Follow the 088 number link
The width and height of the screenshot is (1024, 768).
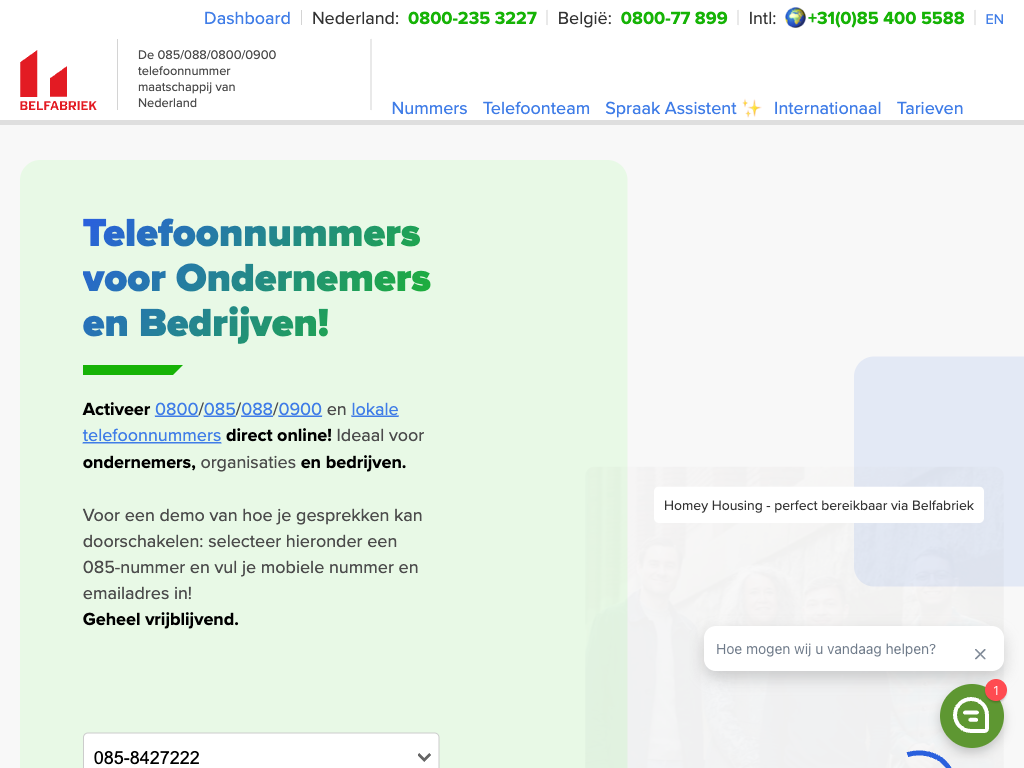tap(257, 409)
